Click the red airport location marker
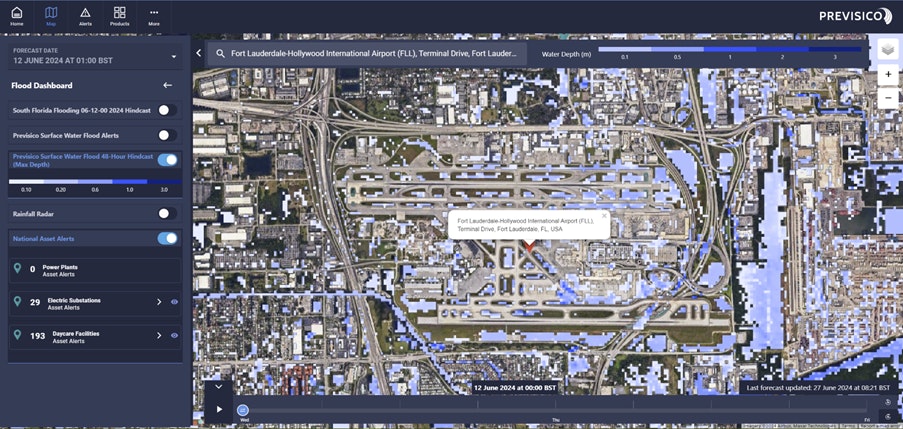This screenshot has height=429, width=903. (529, 245)
